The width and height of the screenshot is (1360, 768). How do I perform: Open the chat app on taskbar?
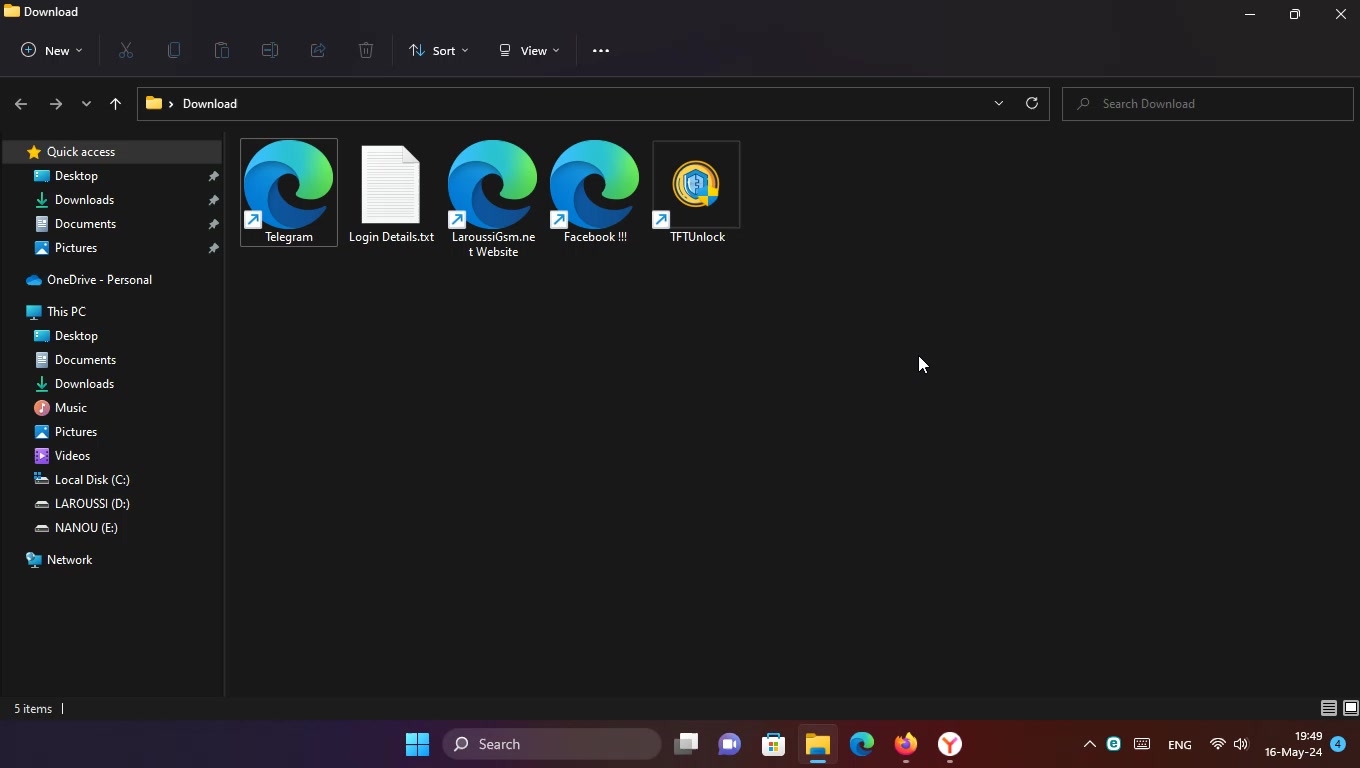[x=730, y=744]
